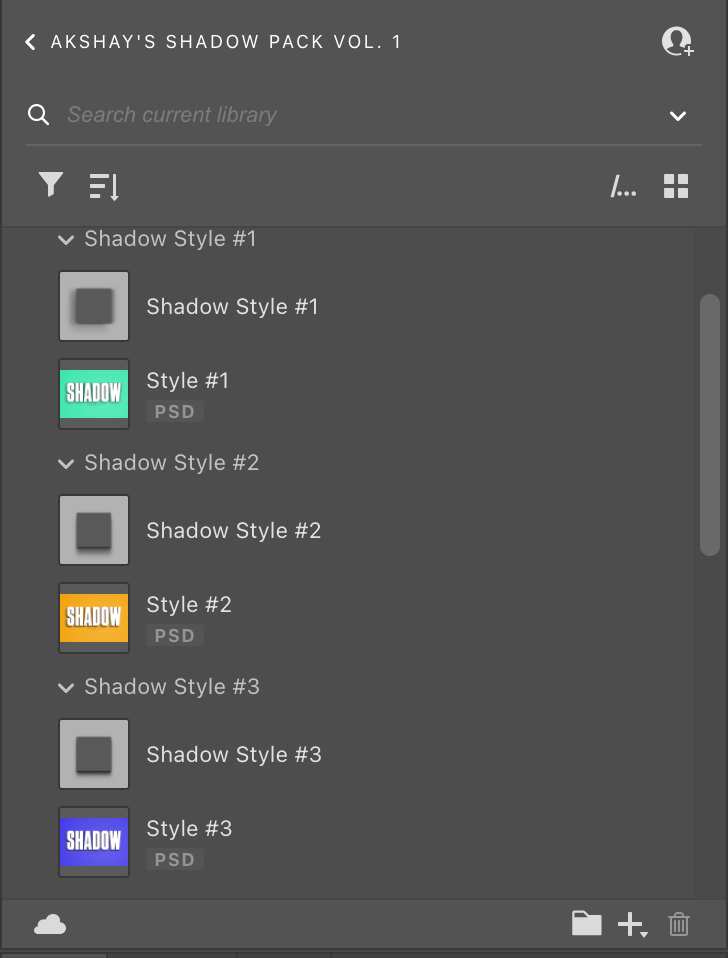The image size is (728, 958).
Task: Click the back arrow next to library title
Action: 31,42
